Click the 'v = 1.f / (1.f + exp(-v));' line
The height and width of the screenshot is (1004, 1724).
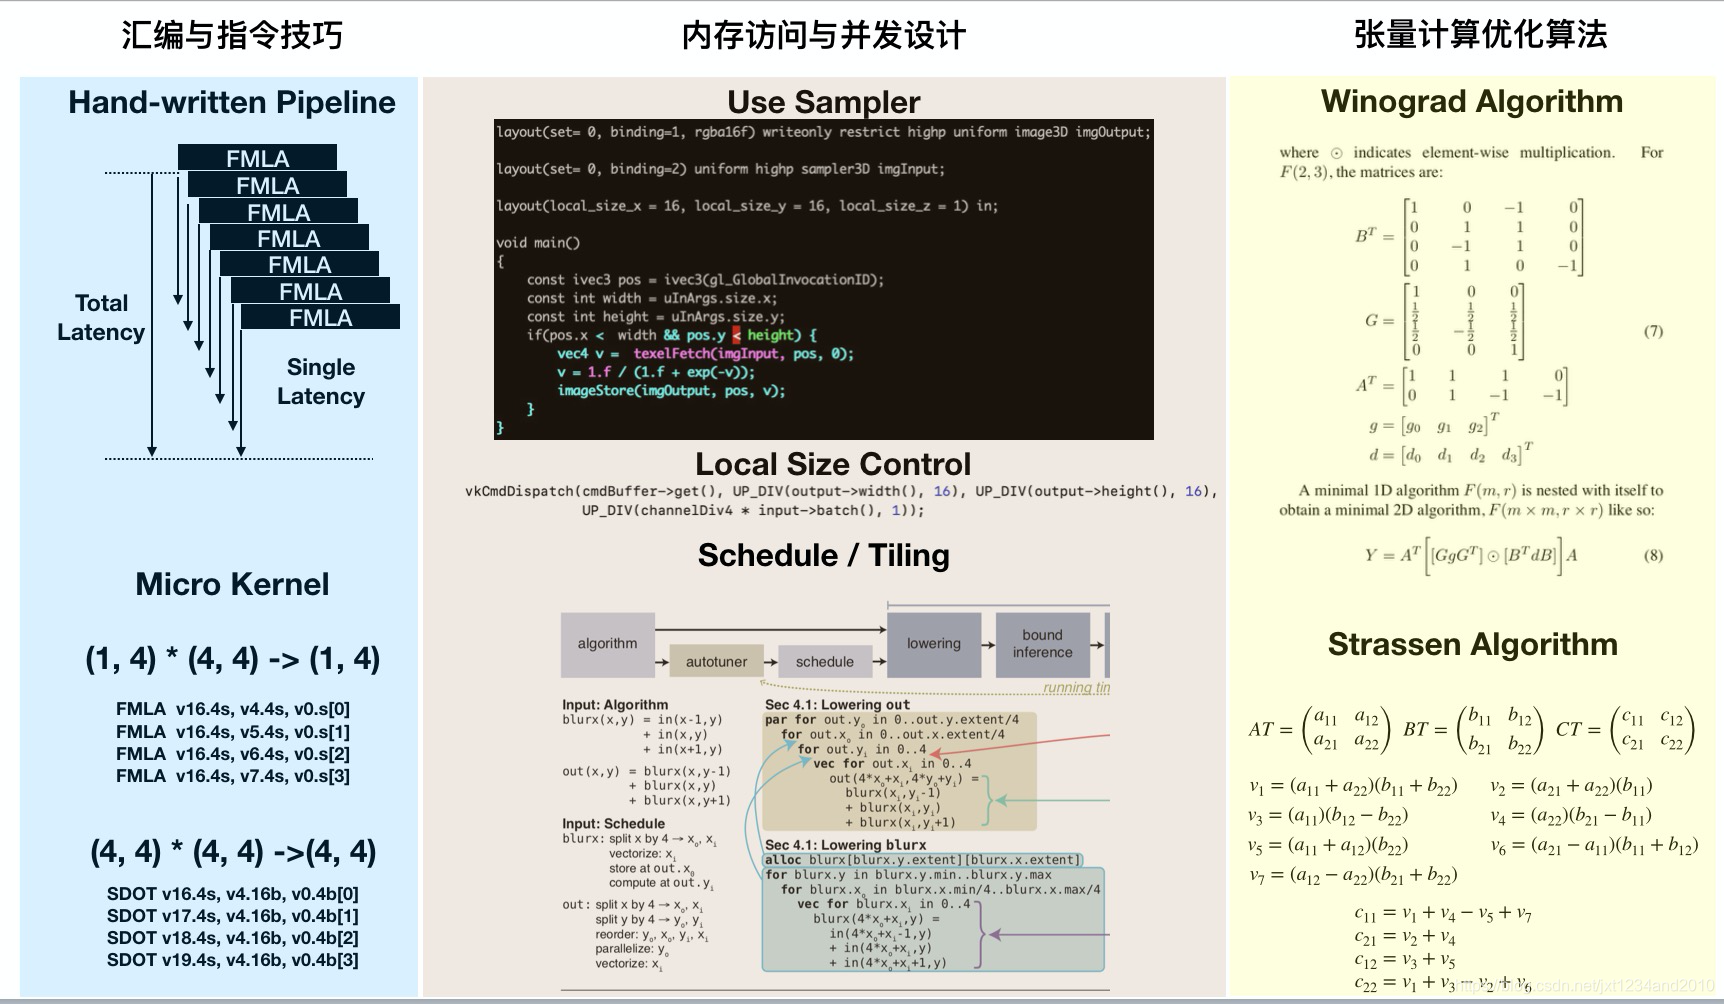point(656,372)
